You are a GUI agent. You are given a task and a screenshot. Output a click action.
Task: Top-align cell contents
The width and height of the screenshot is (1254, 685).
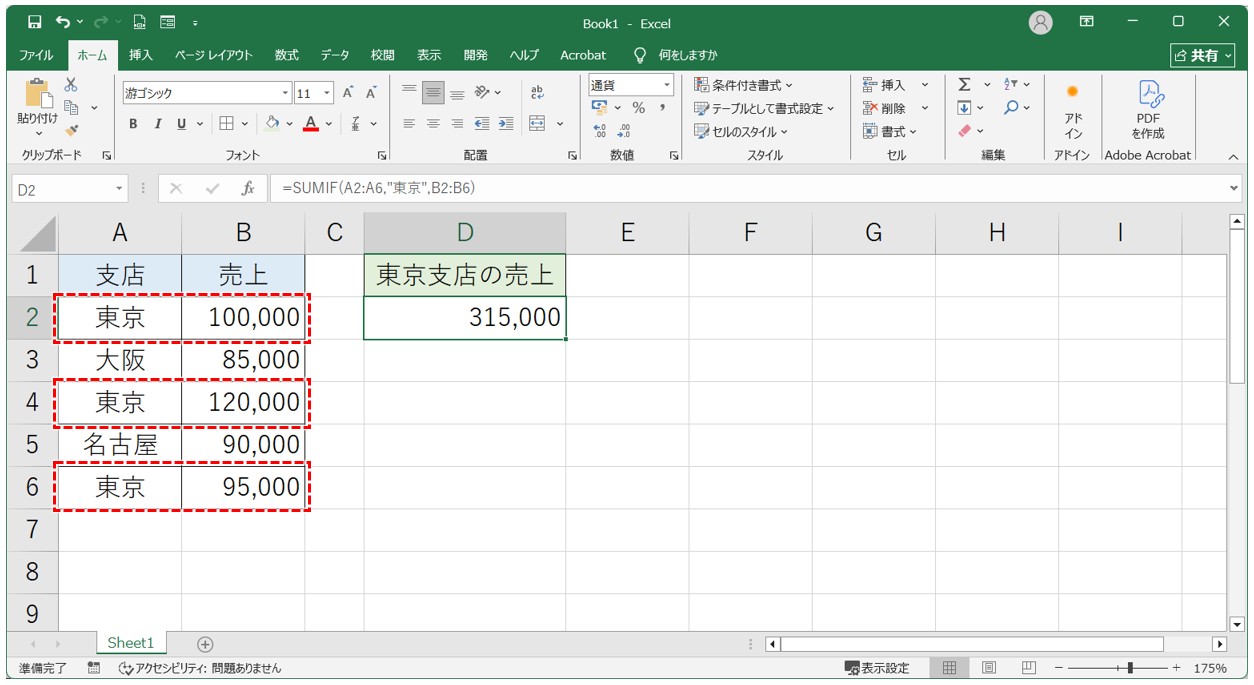click(408, 92)
